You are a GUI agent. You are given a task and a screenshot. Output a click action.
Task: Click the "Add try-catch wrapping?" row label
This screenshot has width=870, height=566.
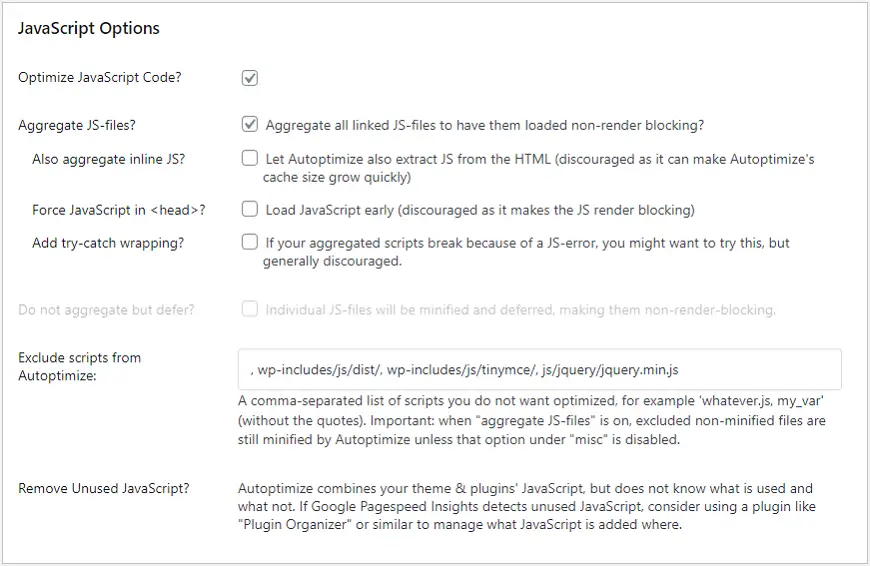tap(108, 243)
